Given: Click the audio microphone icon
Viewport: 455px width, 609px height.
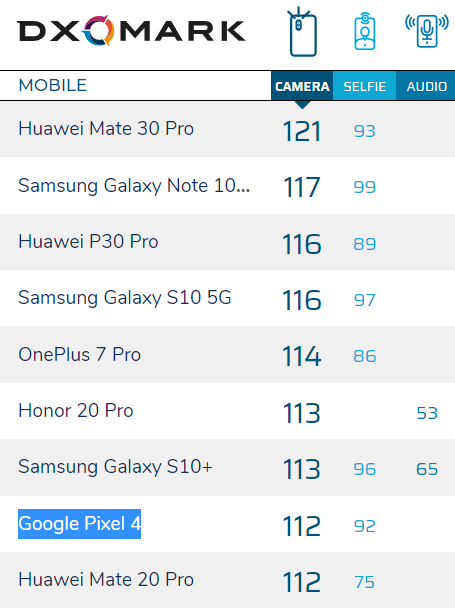Looking at the screenshot, I should (x=427, y=31).
